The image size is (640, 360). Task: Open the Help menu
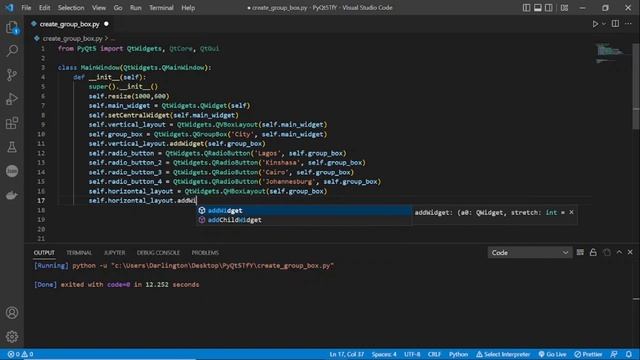click(188, 8)
